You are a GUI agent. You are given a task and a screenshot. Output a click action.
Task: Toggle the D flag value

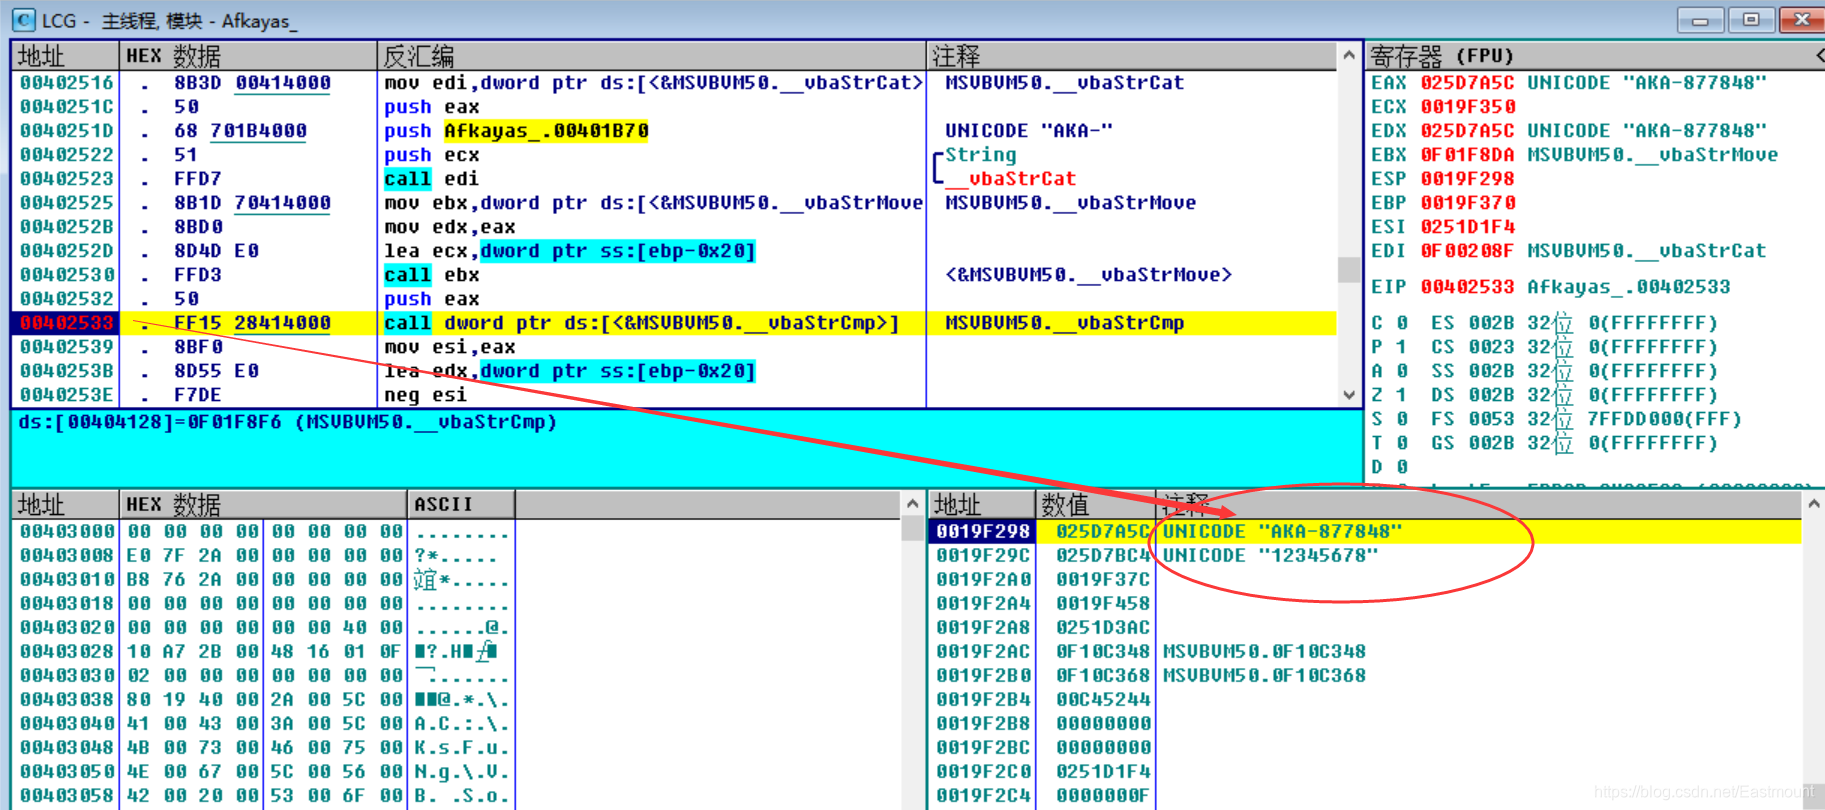point(1402,467)
